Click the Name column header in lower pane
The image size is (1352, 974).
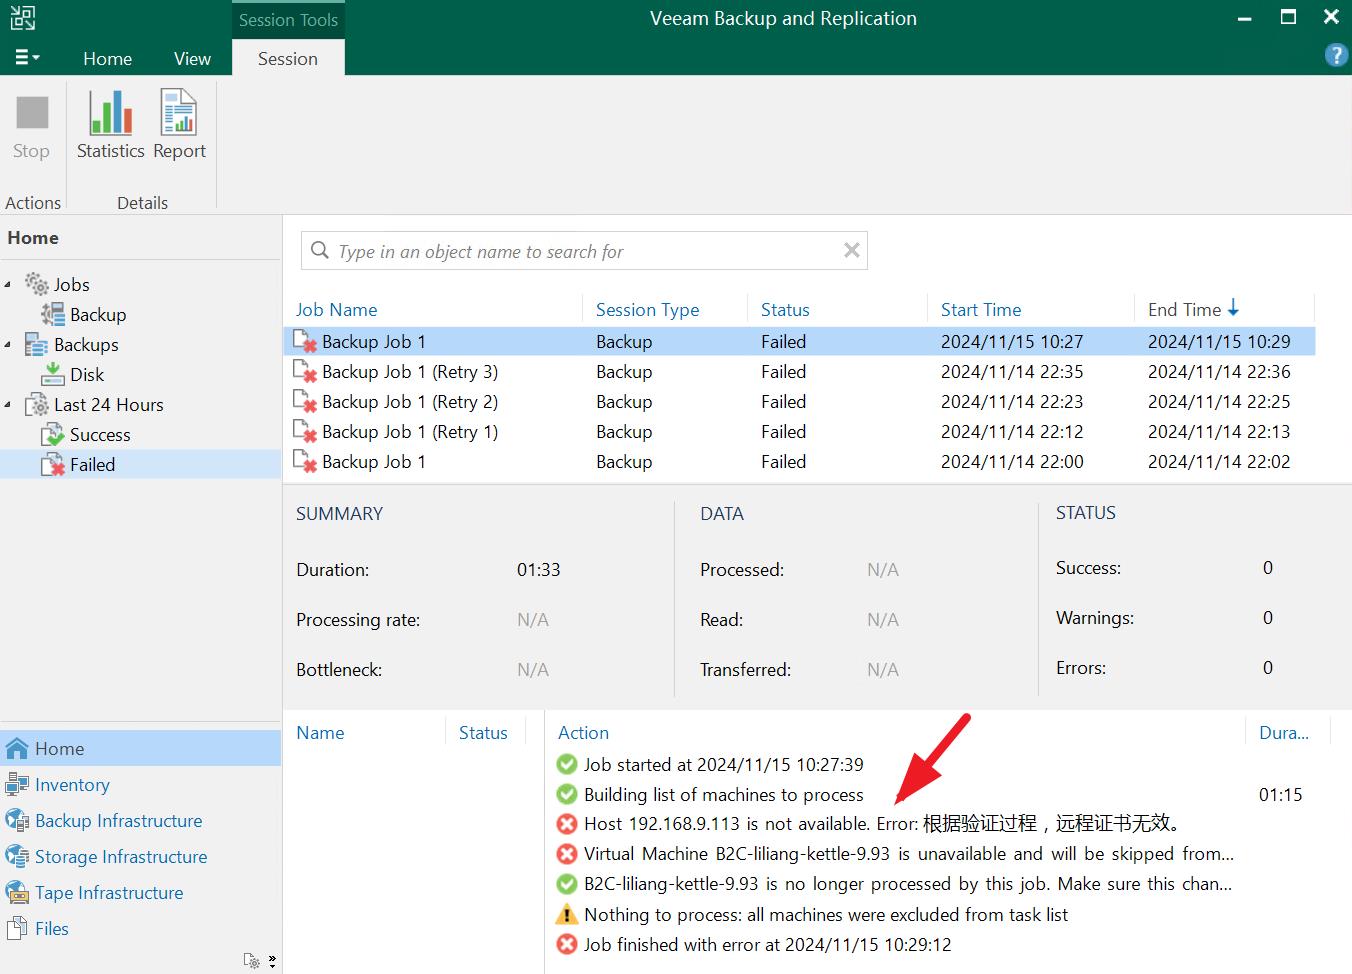320,732
